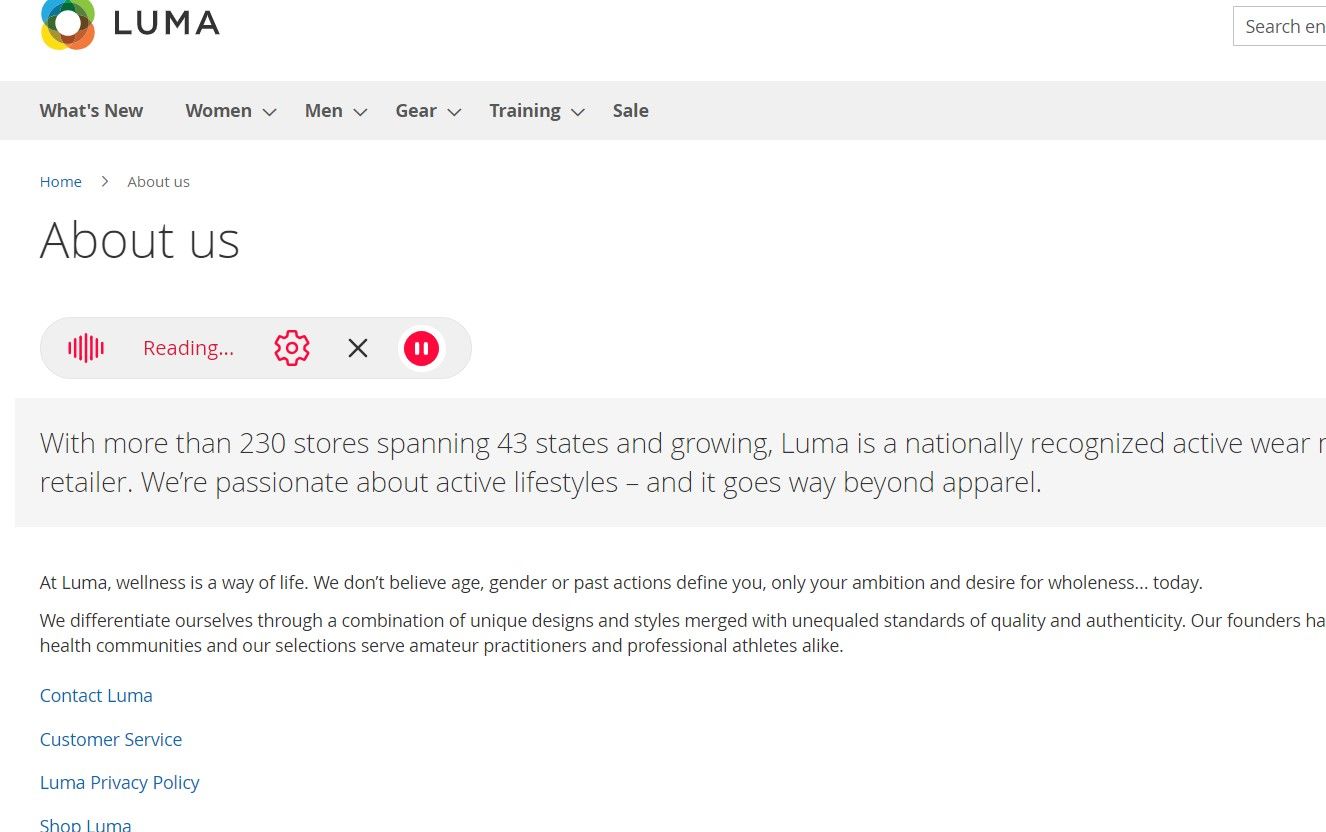Click the Reading... status label

pyautogui.click(x=188, y=348)
